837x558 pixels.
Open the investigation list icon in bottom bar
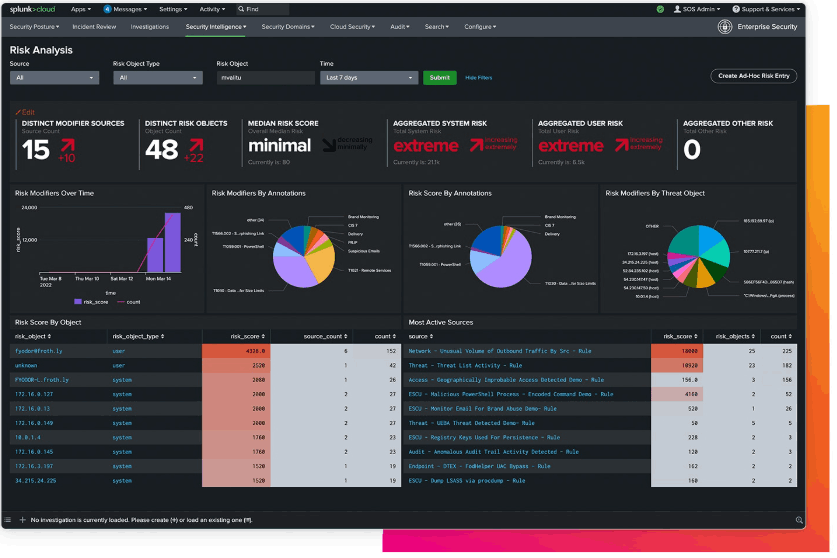7,520
